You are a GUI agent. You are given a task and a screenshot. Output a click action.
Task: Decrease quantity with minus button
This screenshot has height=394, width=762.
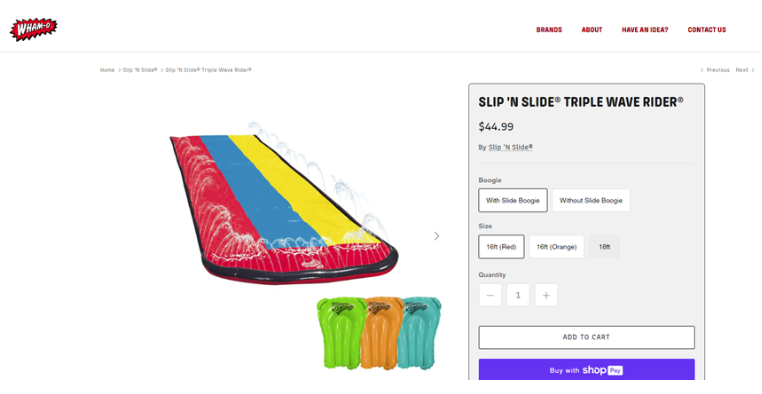click(490, 295)
